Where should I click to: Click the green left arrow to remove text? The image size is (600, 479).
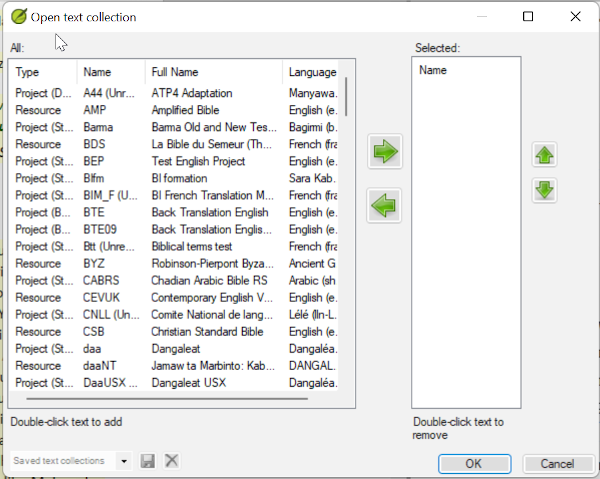coord(385,207)
